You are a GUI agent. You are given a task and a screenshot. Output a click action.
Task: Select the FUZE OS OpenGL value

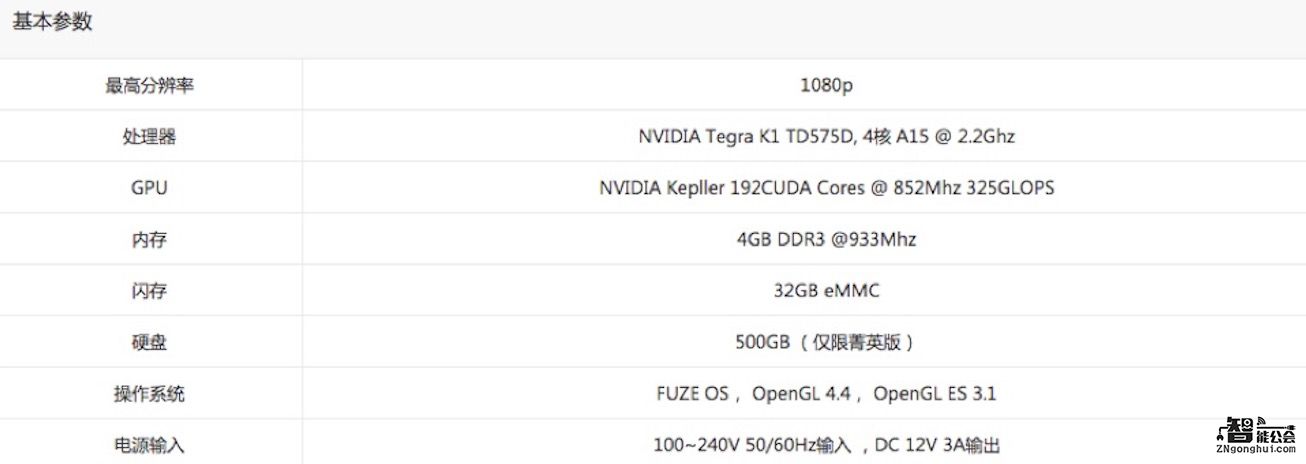click(x=826, y=394)
